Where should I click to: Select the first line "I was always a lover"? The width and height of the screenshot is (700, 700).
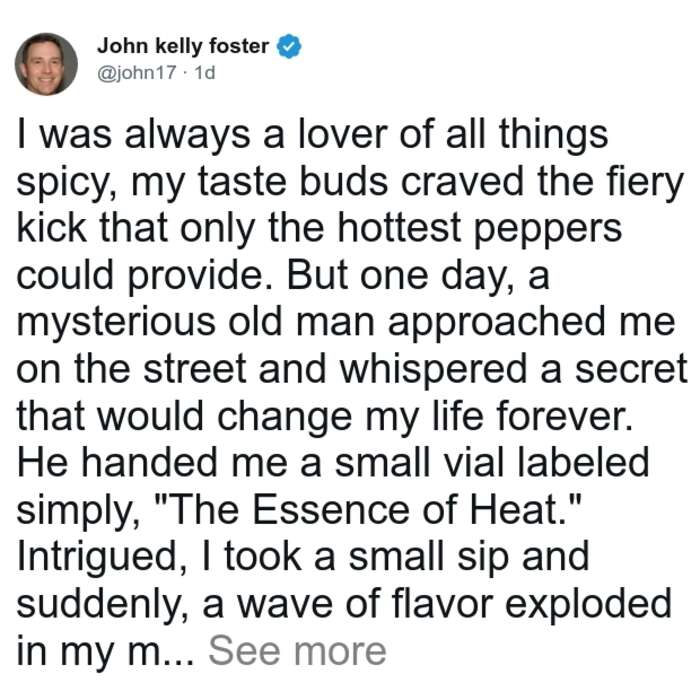tap(202, 134)
